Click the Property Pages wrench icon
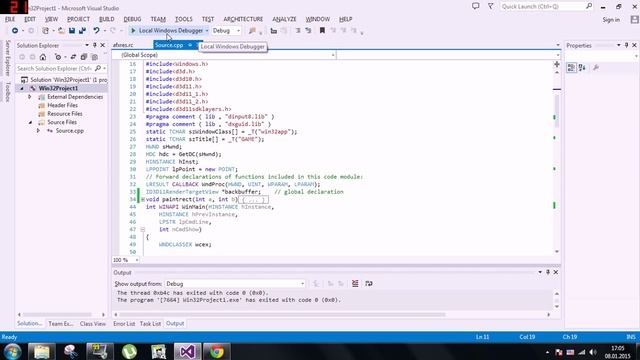Screen dimensions: 640x360 [596, 68]
